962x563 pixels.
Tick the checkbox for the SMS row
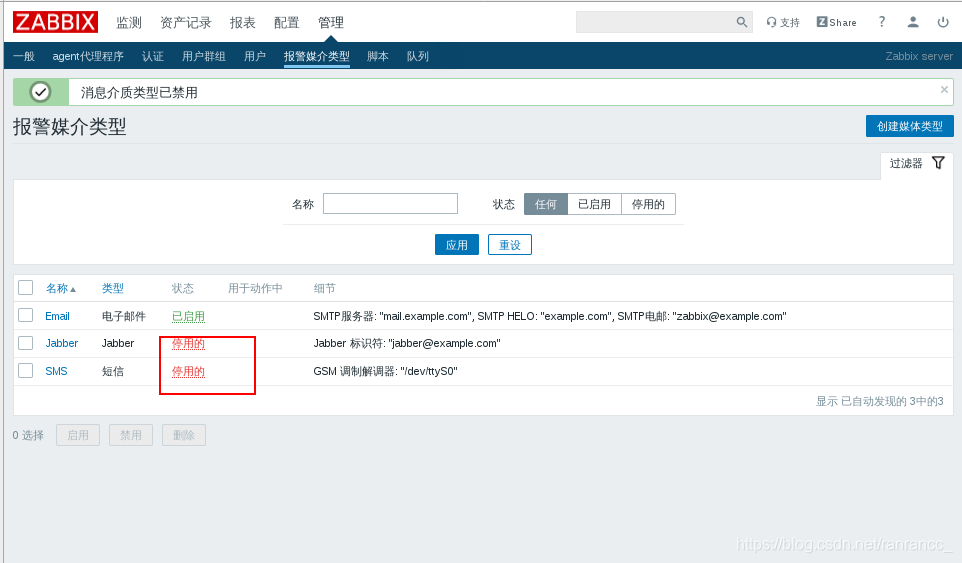(x=25, y=370)
